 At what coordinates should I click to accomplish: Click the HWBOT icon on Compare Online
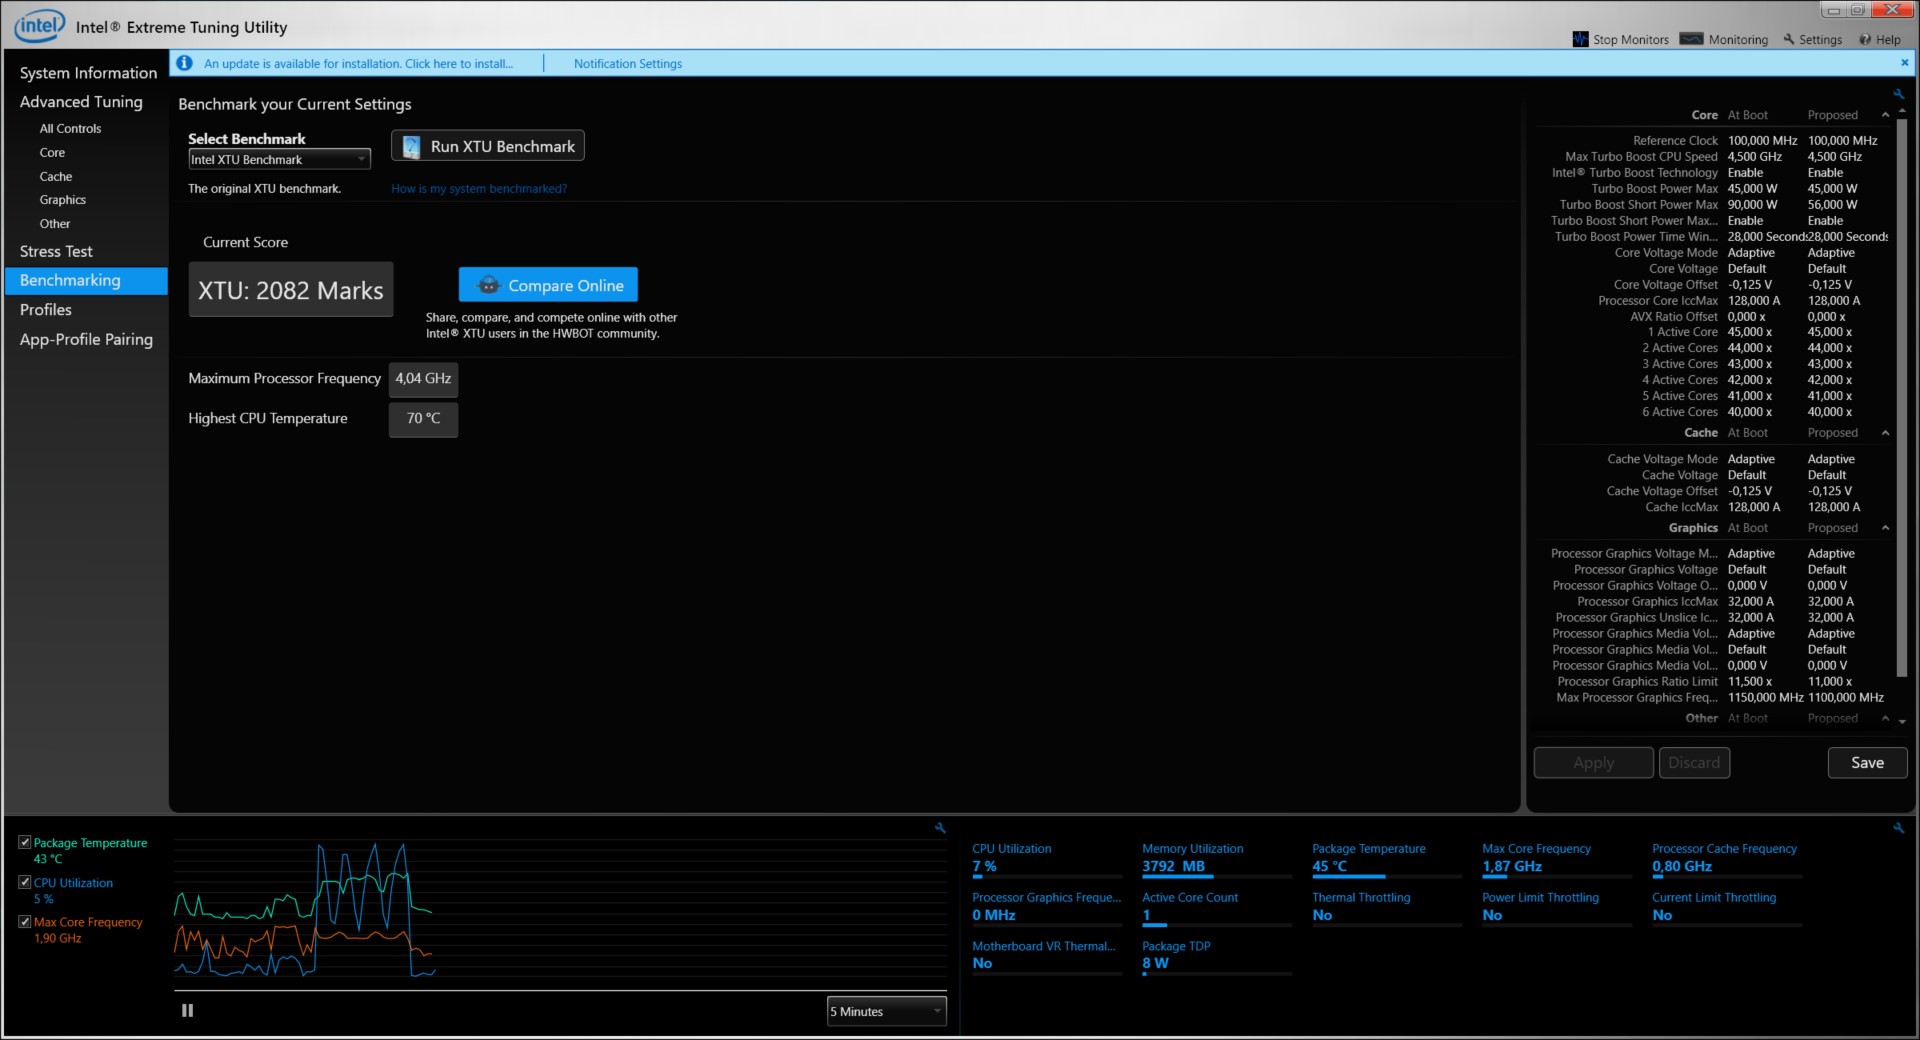pos(488,285)
